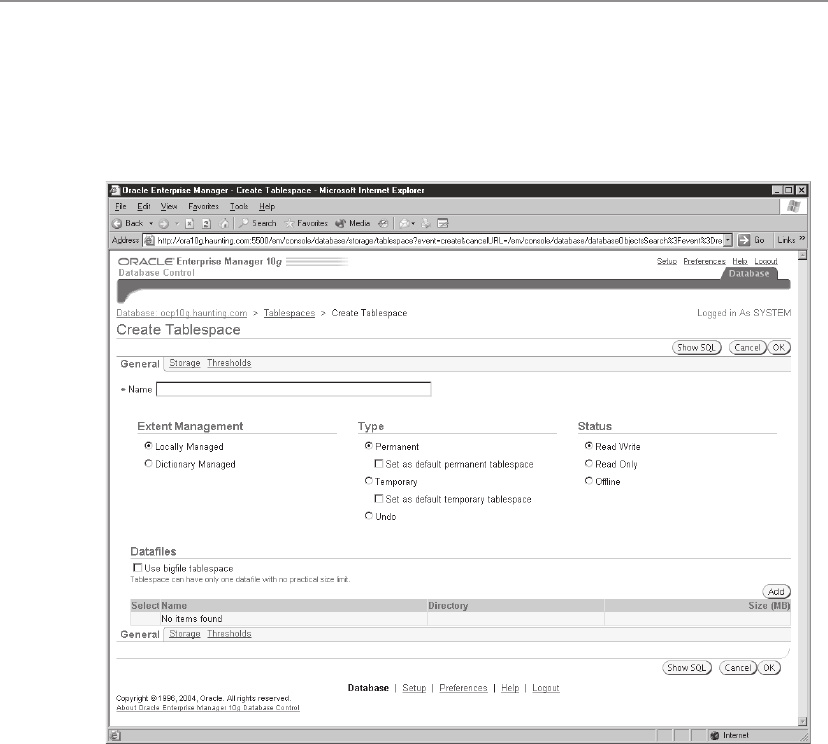This screenshot has height=744, width=828.
Task: Click the bottom Show SQL button
Action: [686, 668]
